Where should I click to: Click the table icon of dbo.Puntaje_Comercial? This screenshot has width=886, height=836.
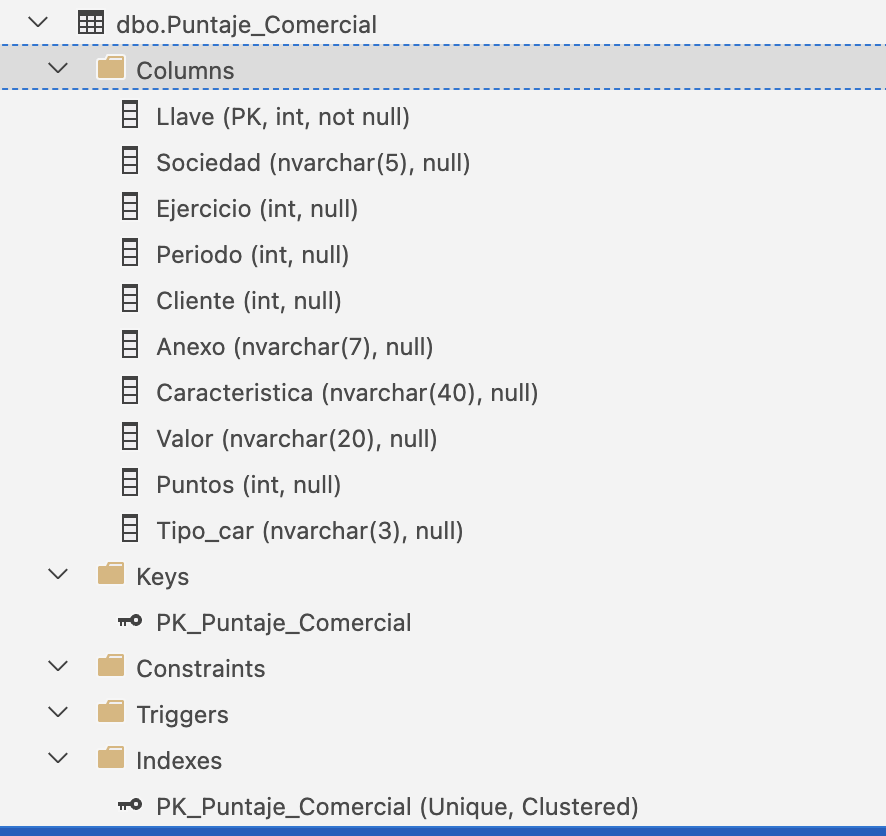(90, 23)
